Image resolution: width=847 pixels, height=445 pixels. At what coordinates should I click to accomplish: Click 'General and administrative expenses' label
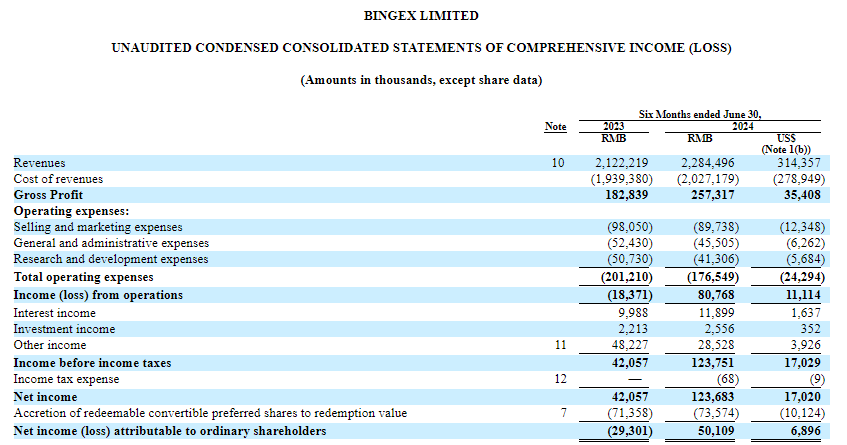111,243
